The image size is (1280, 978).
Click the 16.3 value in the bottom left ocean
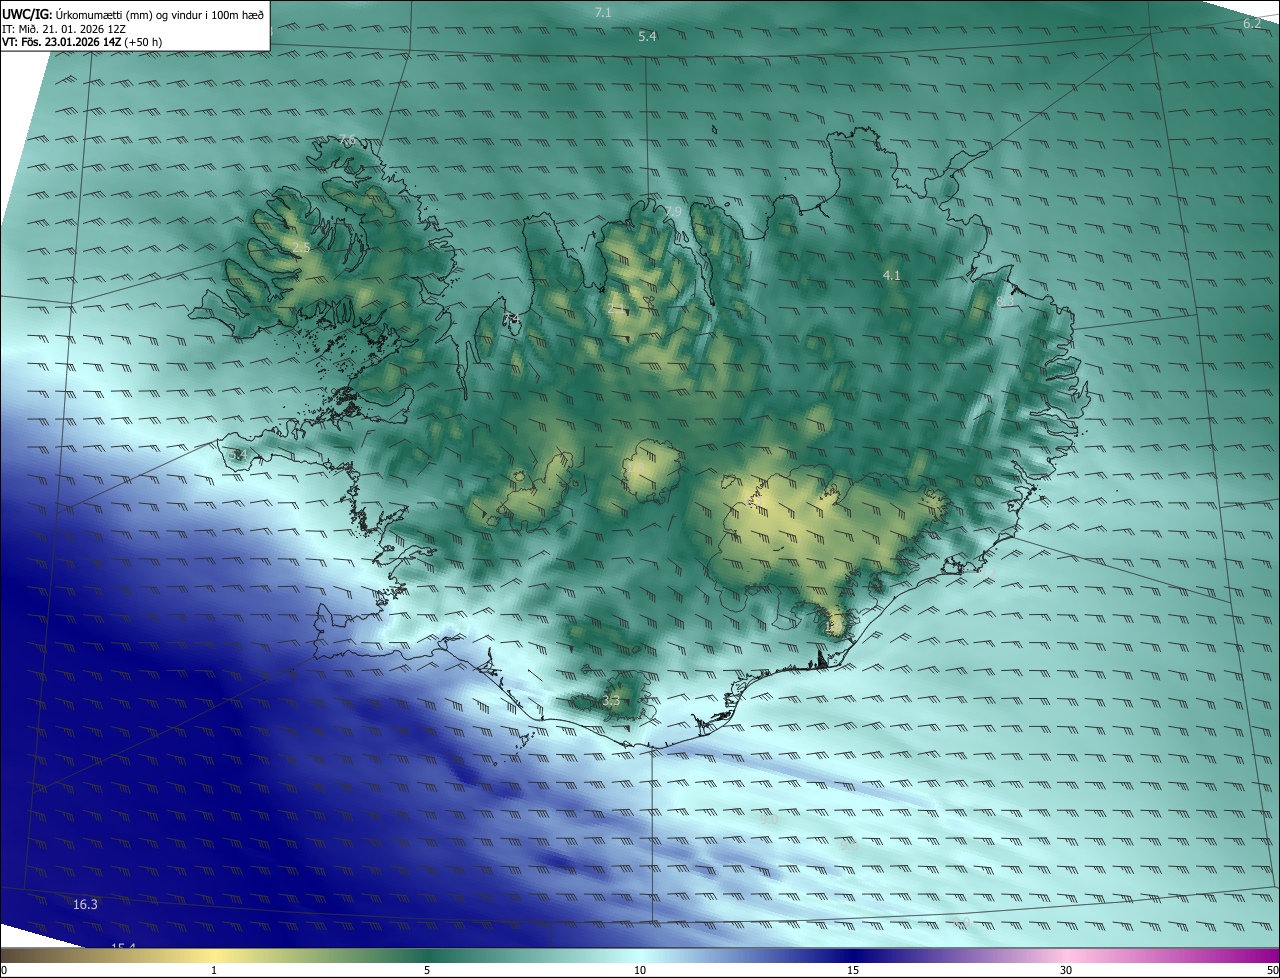point(85,905)
